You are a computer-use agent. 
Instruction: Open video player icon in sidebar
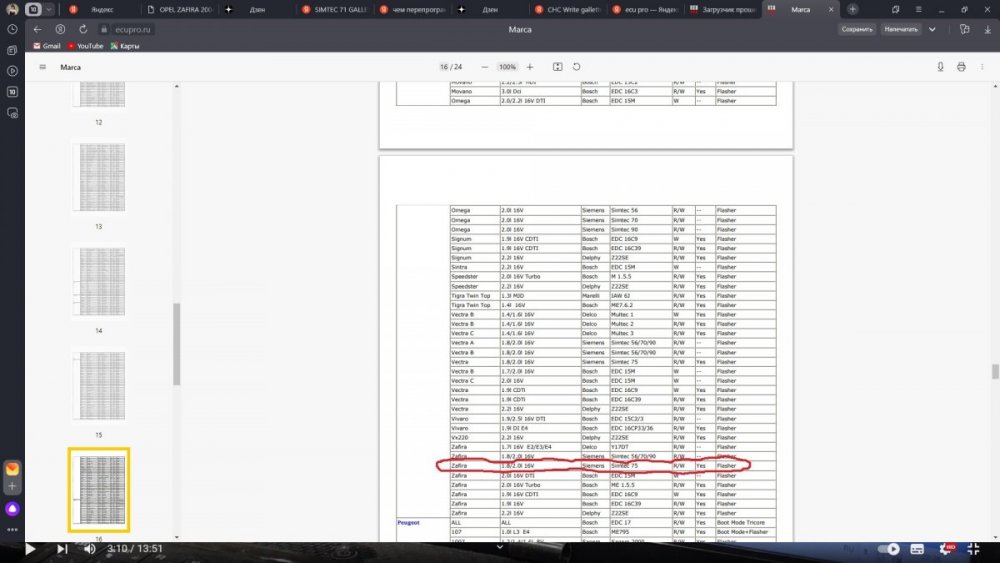point(12,71)
